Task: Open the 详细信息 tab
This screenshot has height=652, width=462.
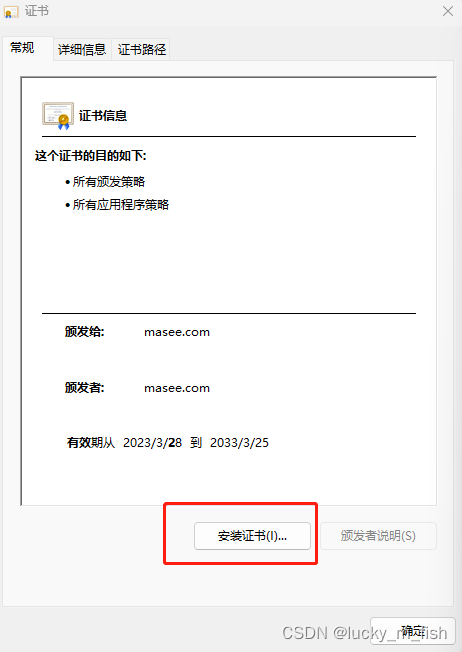Action: [x=82, y=50]
